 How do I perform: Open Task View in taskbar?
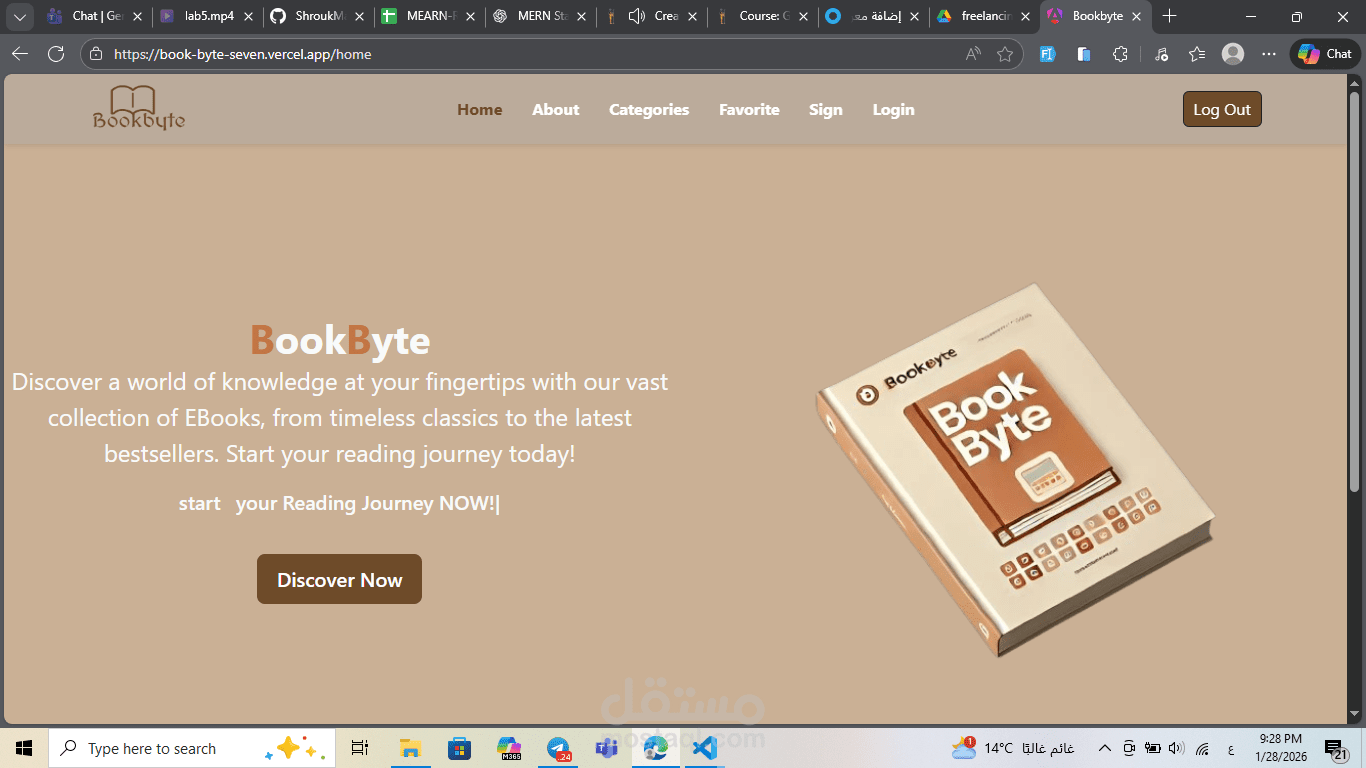click(360, 748)
